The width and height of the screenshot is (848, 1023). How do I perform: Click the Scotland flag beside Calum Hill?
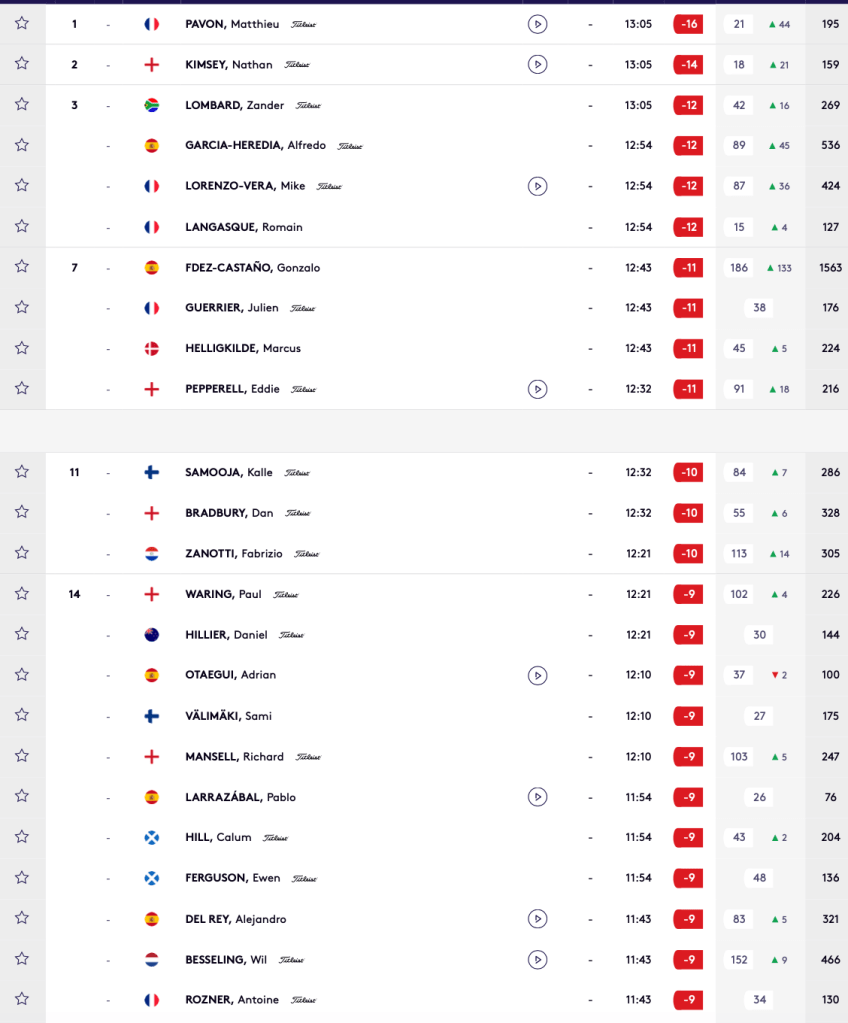coord(152,837)
